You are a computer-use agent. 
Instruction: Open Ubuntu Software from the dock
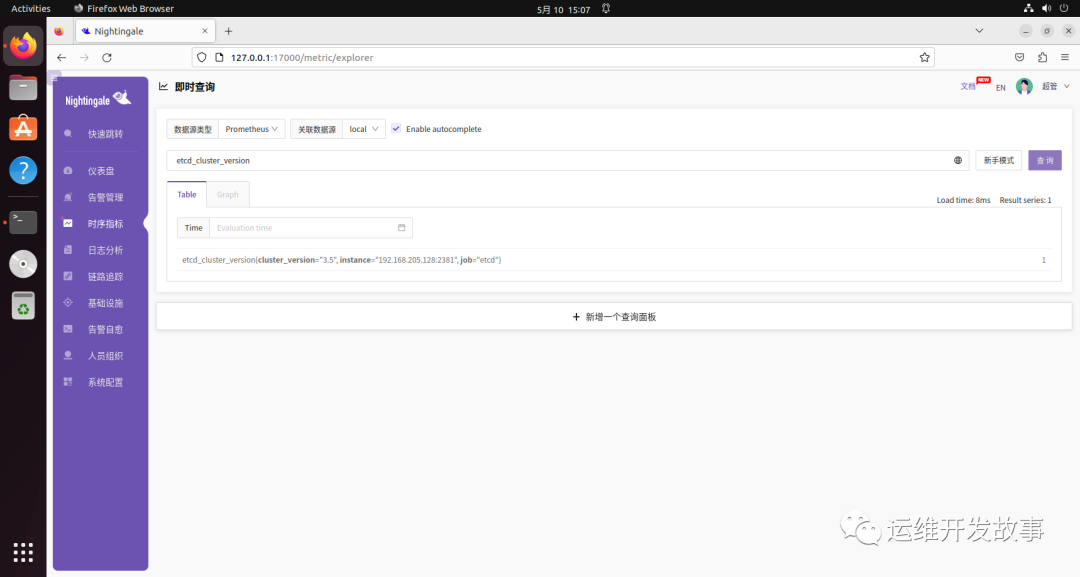[23, 129]
